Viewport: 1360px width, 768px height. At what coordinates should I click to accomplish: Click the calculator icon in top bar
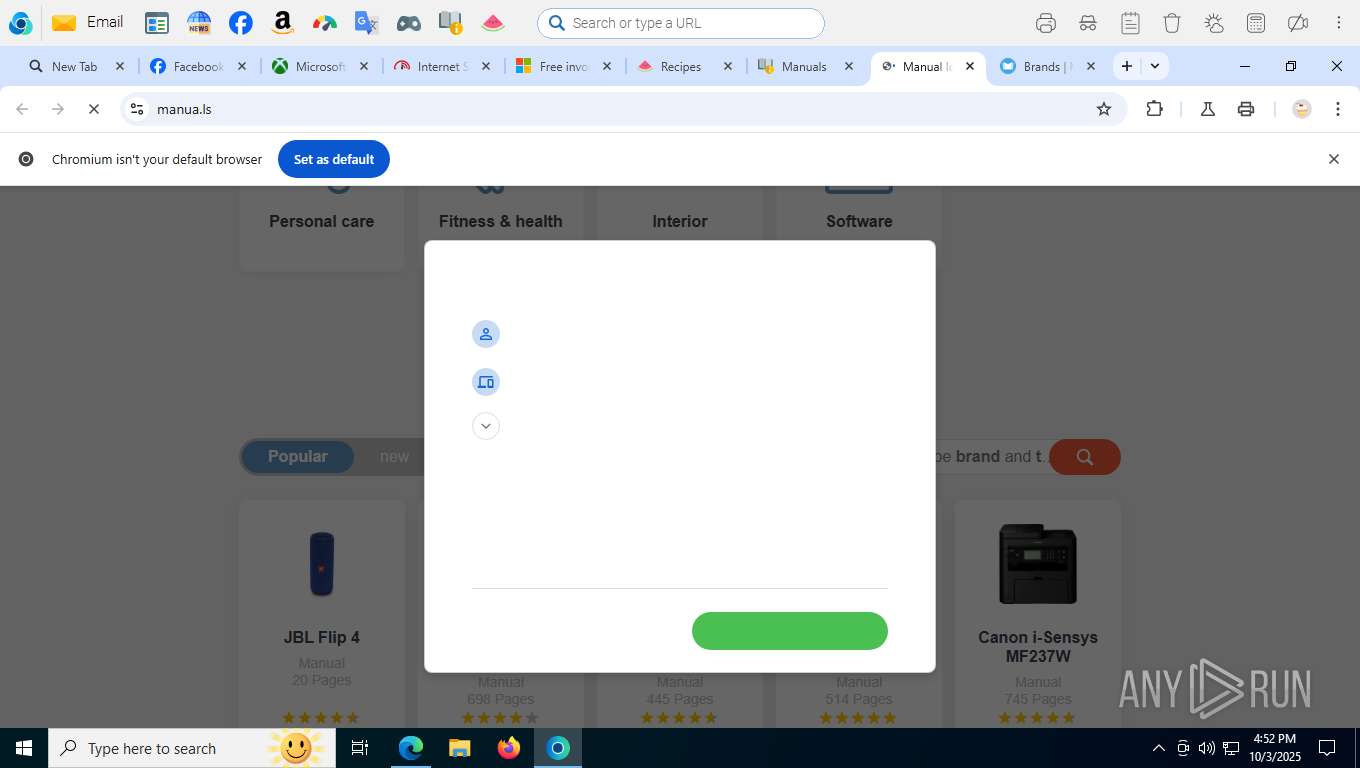[1256, 23]
